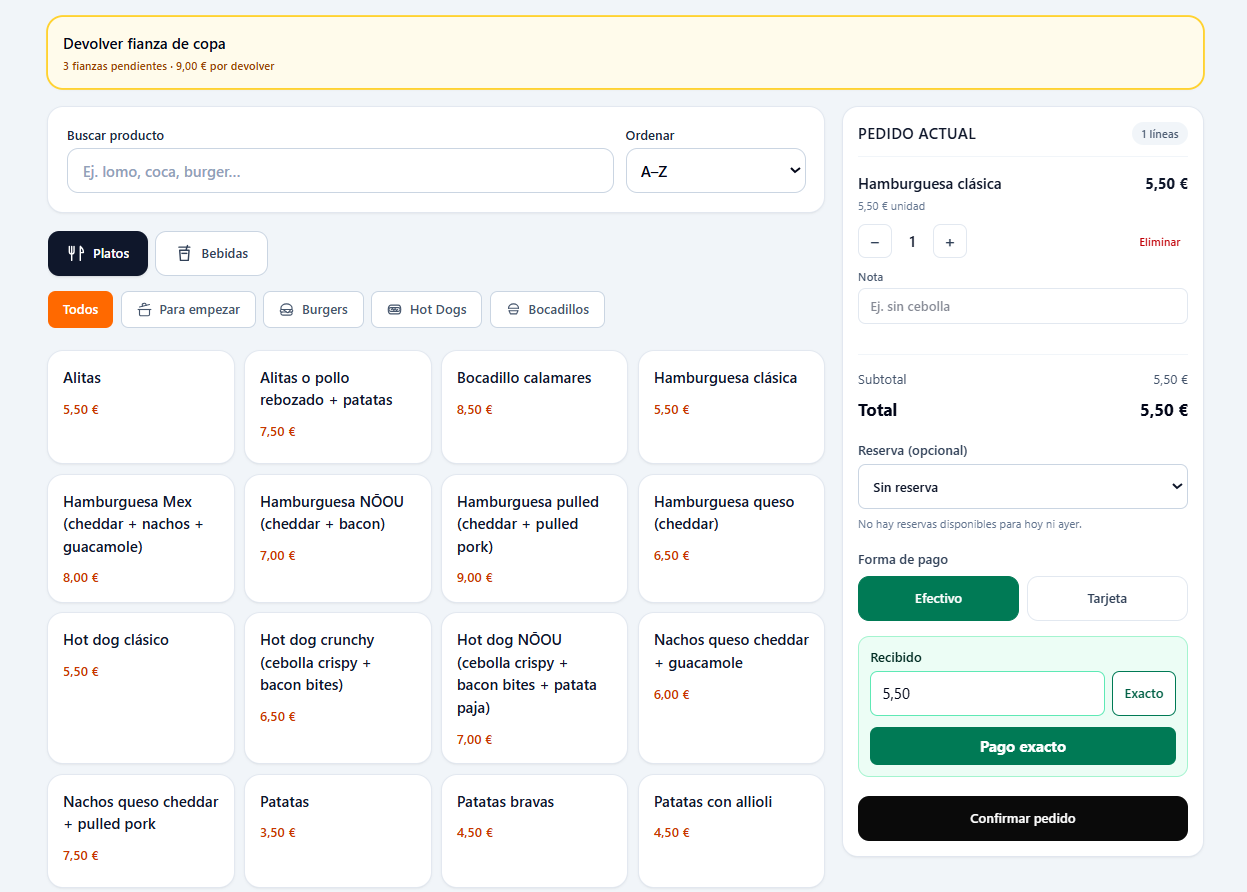
Task: Add Hamburguesa Mex to the order
Action: [x=141, y=539]
